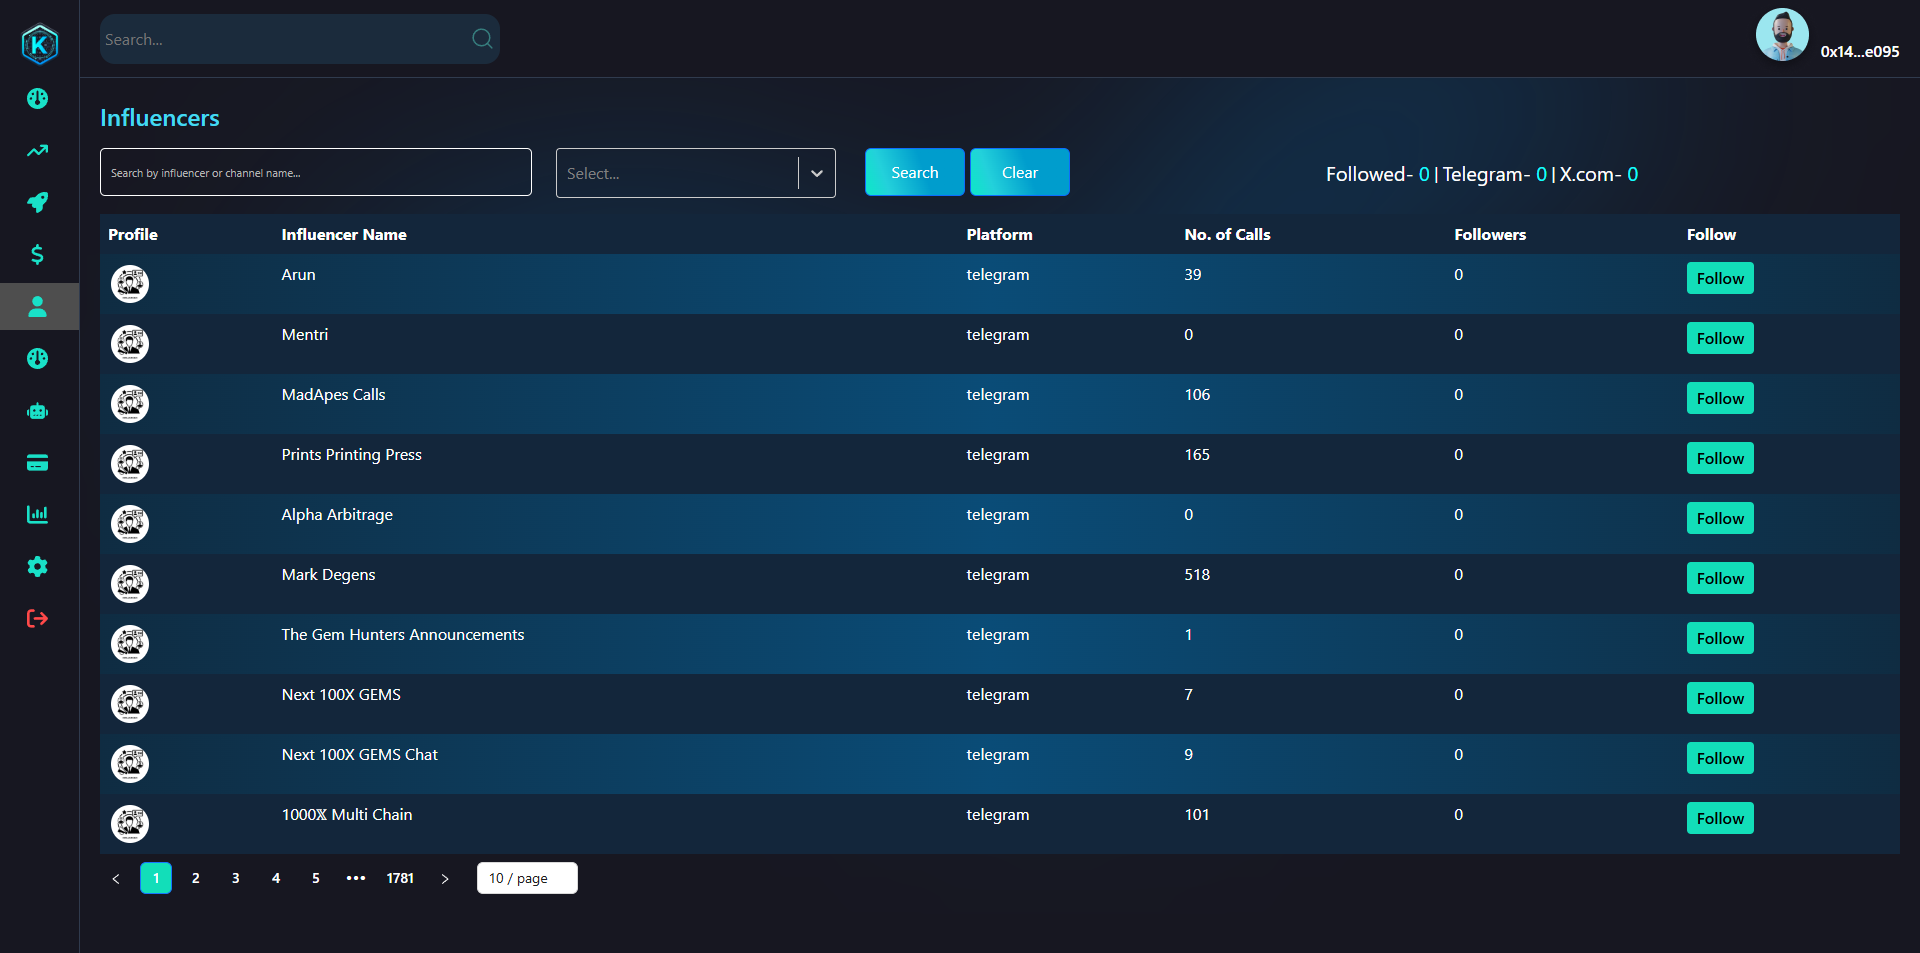Image resolution: width=1920 pixels, height=953 pixels.
Task: Open the trending chart sidebar icon
Action: pyautogui.click(x=38, y=151)
